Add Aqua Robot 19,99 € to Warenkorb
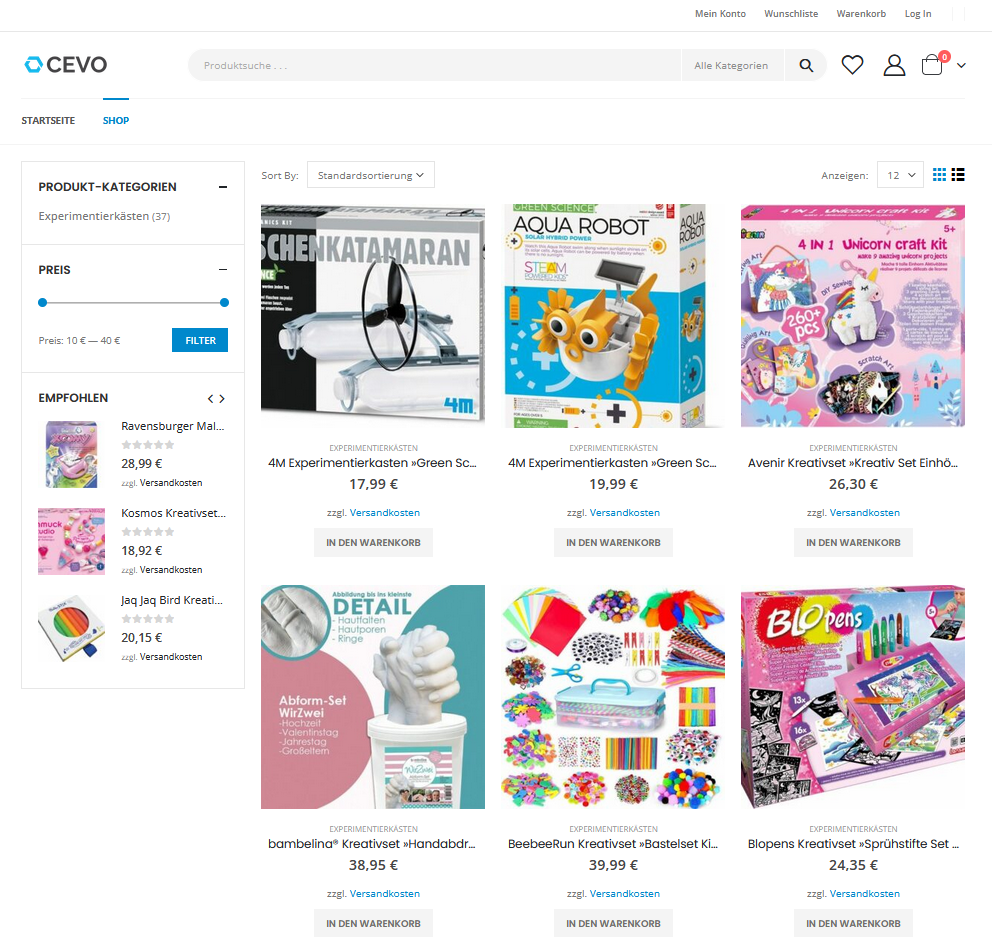992x937 pixels. [613, 542]
